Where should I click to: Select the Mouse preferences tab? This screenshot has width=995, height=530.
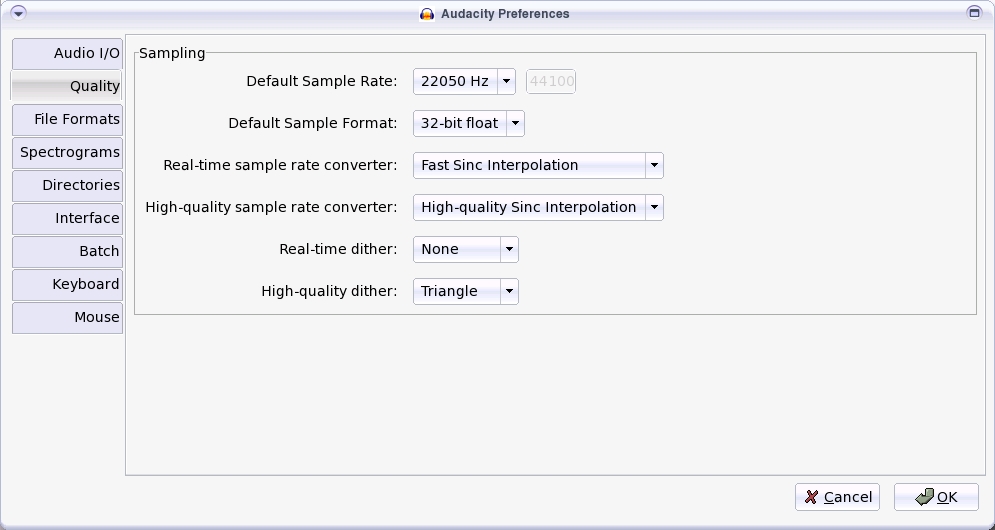point(67,317)
